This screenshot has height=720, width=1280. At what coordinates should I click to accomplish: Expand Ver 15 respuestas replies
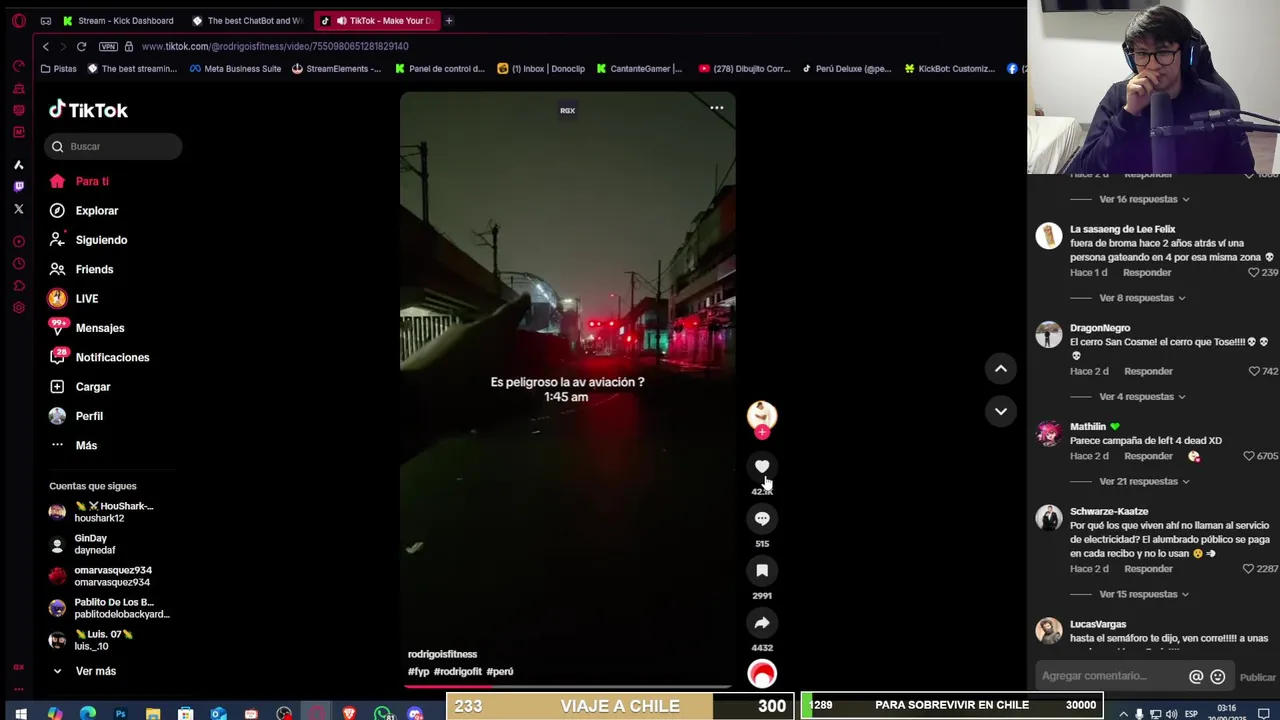click(1144, 594)
